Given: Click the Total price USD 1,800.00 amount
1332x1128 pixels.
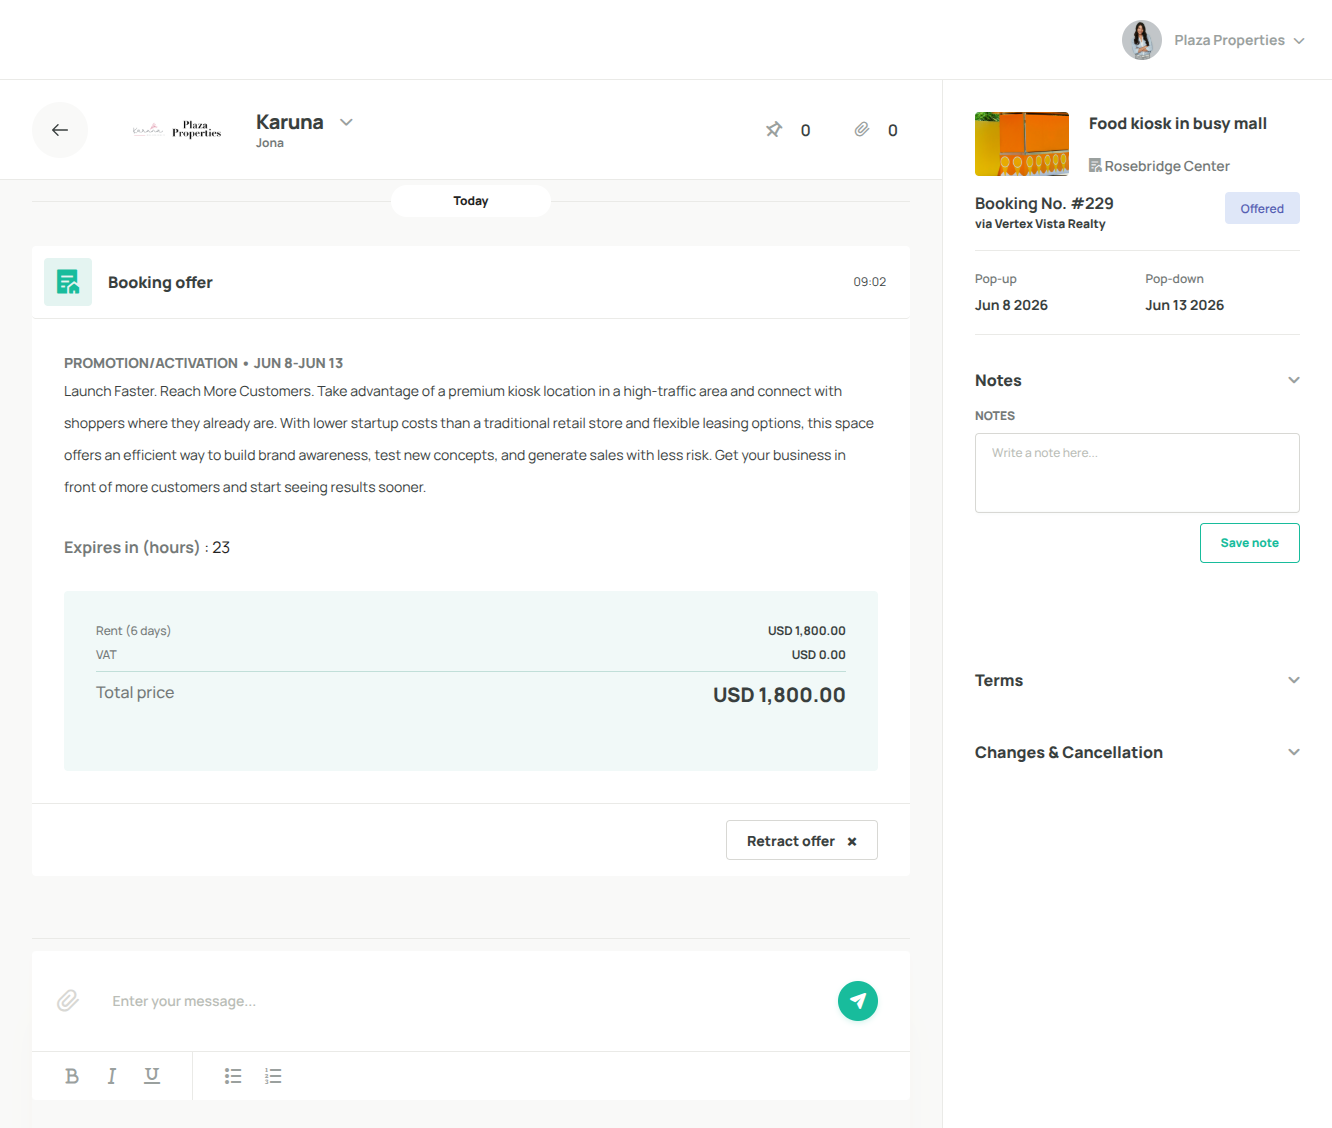Looking at the screenshot, I should point(779,695).
